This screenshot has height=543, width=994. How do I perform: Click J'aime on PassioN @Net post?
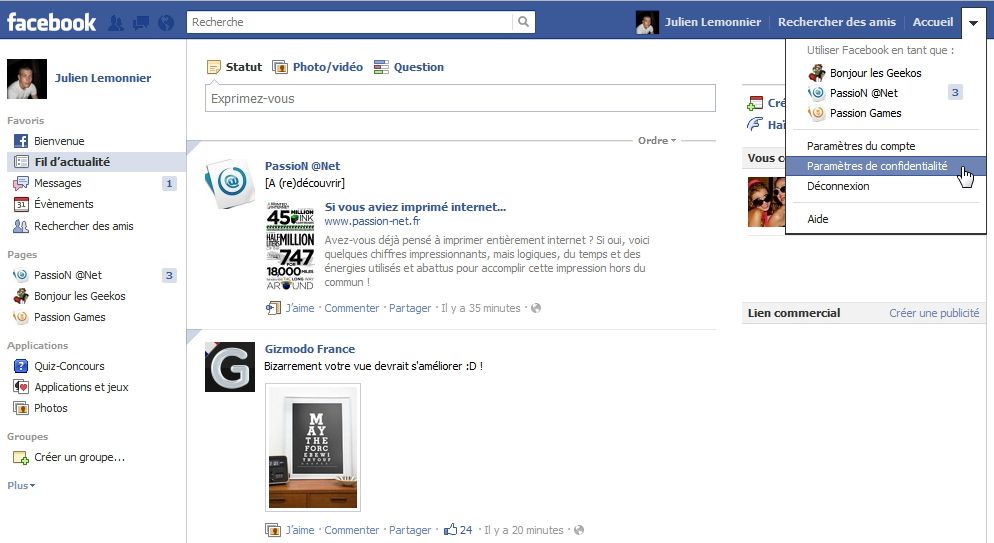300,308
